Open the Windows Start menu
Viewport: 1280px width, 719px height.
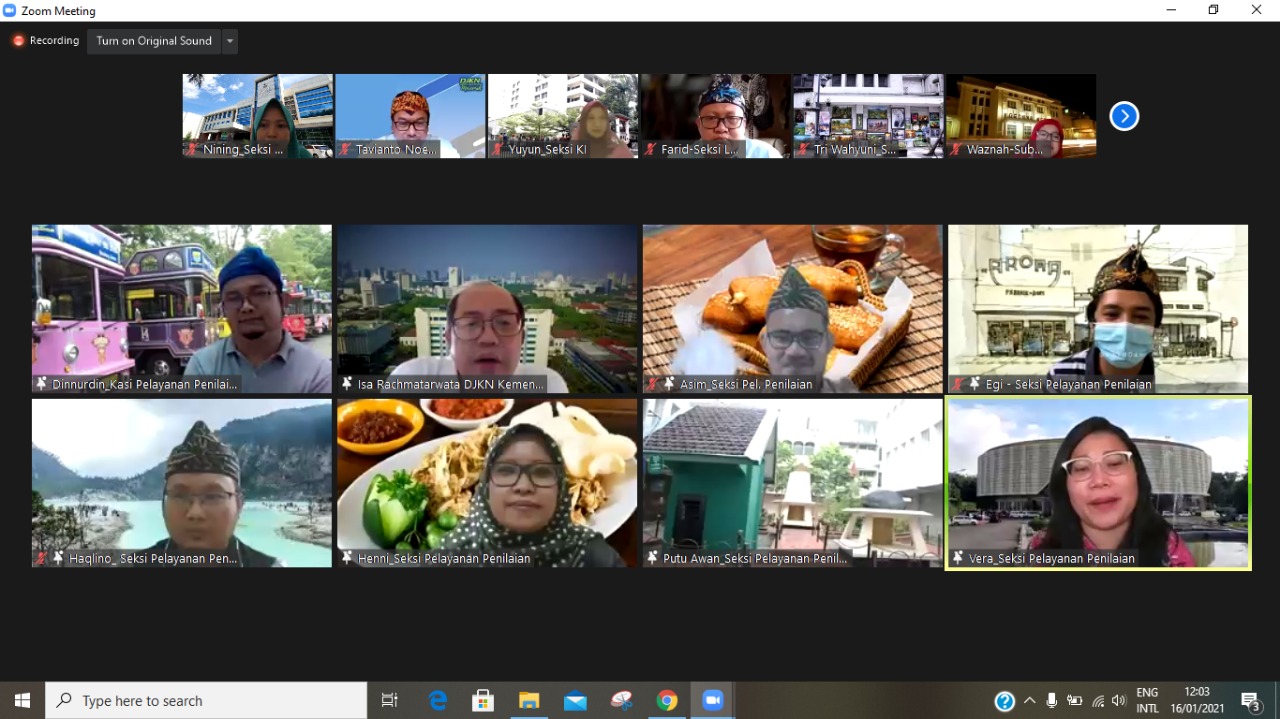point(22,701)
